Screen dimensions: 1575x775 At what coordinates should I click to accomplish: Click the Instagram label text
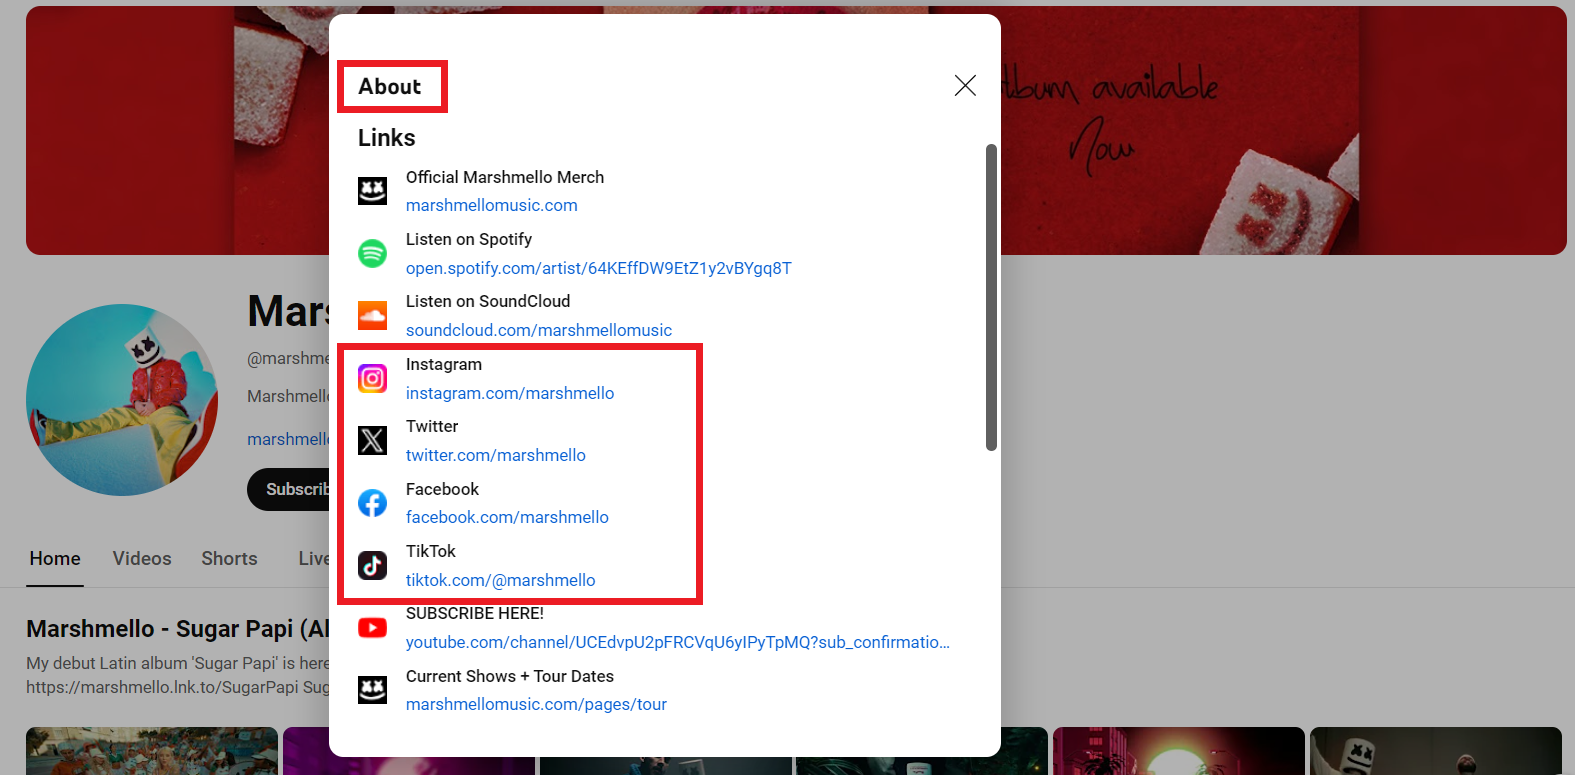444,364
